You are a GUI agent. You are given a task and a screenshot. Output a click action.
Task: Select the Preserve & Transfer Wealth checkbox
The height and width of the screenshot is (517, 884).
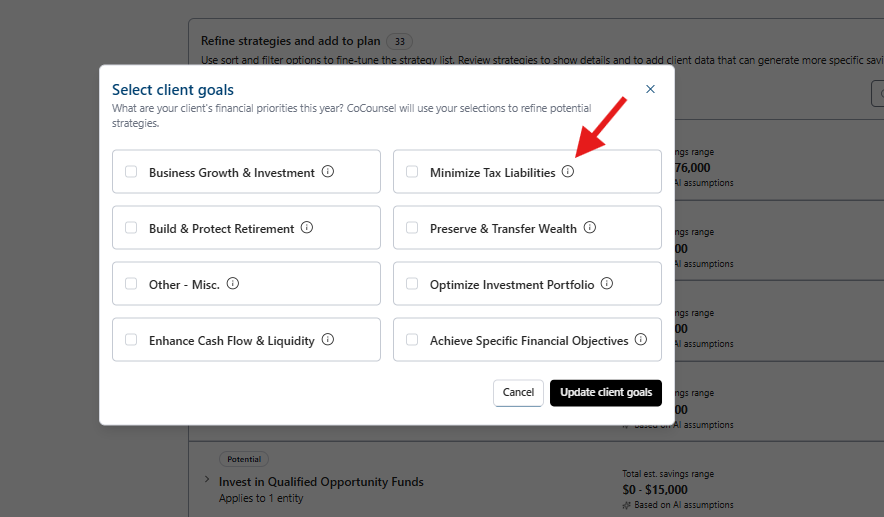[412, 228]
